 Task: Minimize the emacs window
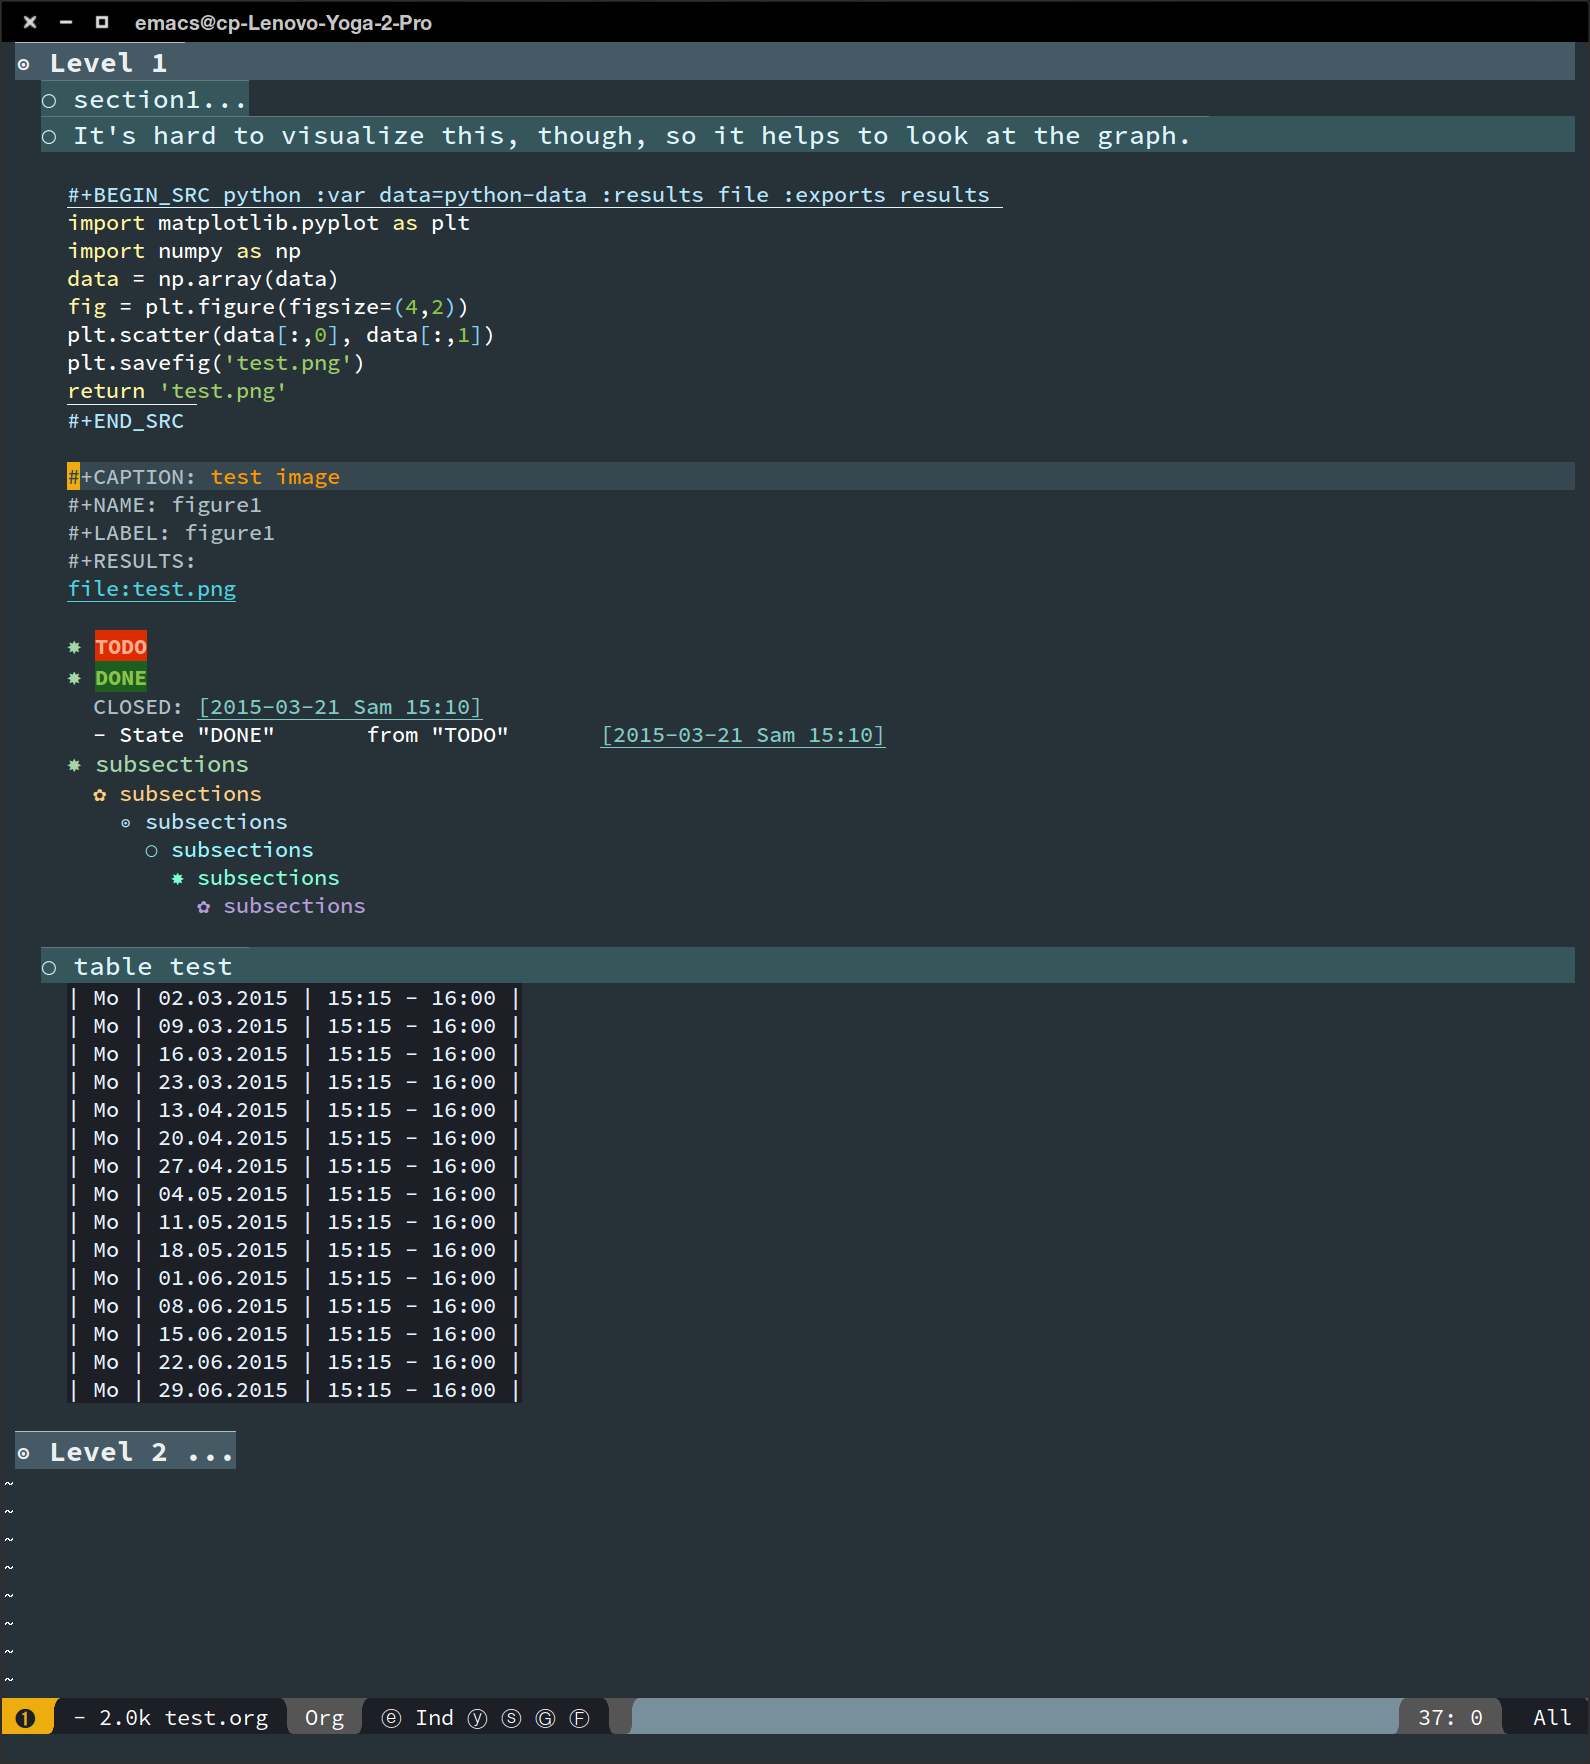click(x=66, y=21)
